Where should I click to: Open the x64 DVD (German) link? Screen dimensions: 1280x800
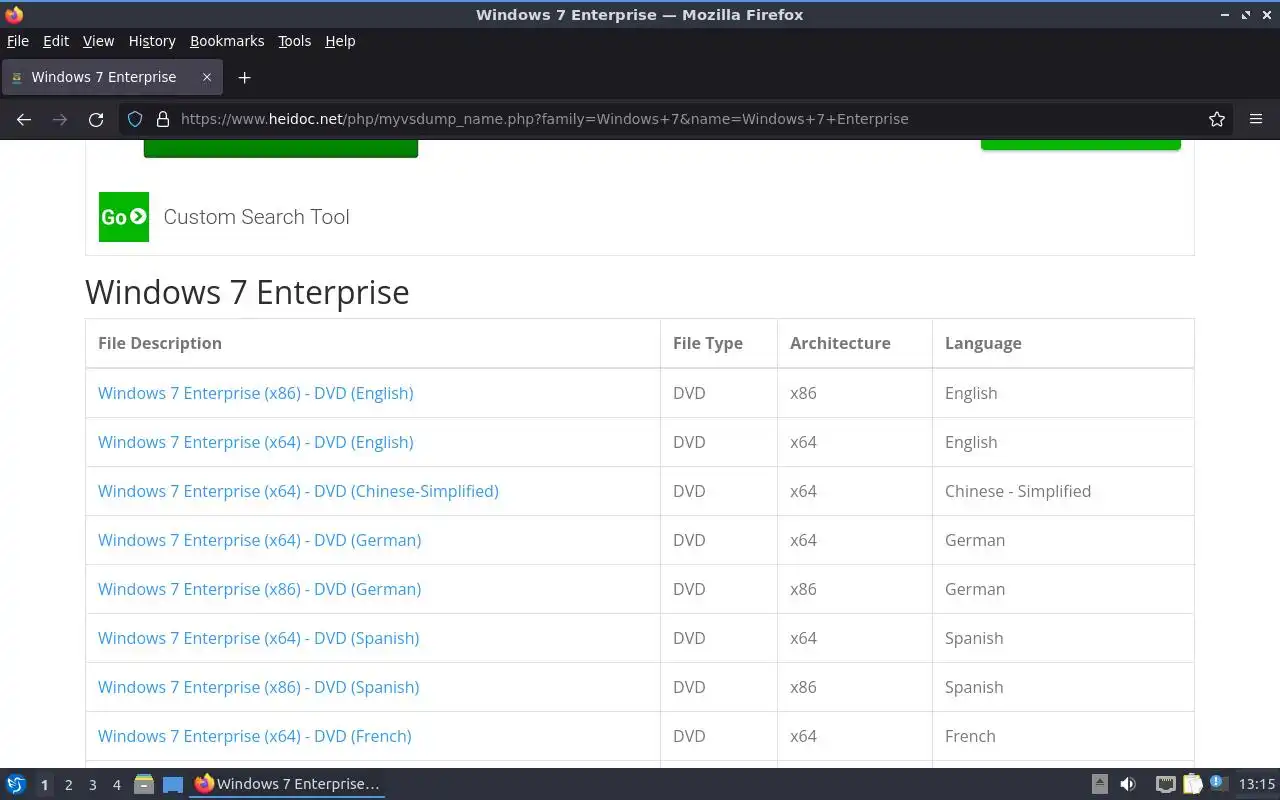click(259, 540)
